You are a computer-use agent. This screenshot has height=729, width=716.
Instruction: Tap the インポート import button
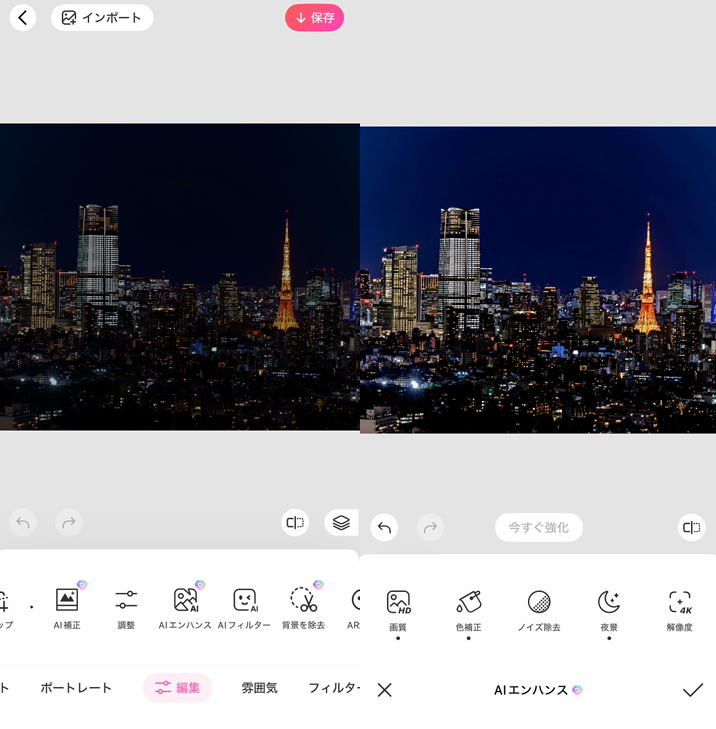[102, 18]
